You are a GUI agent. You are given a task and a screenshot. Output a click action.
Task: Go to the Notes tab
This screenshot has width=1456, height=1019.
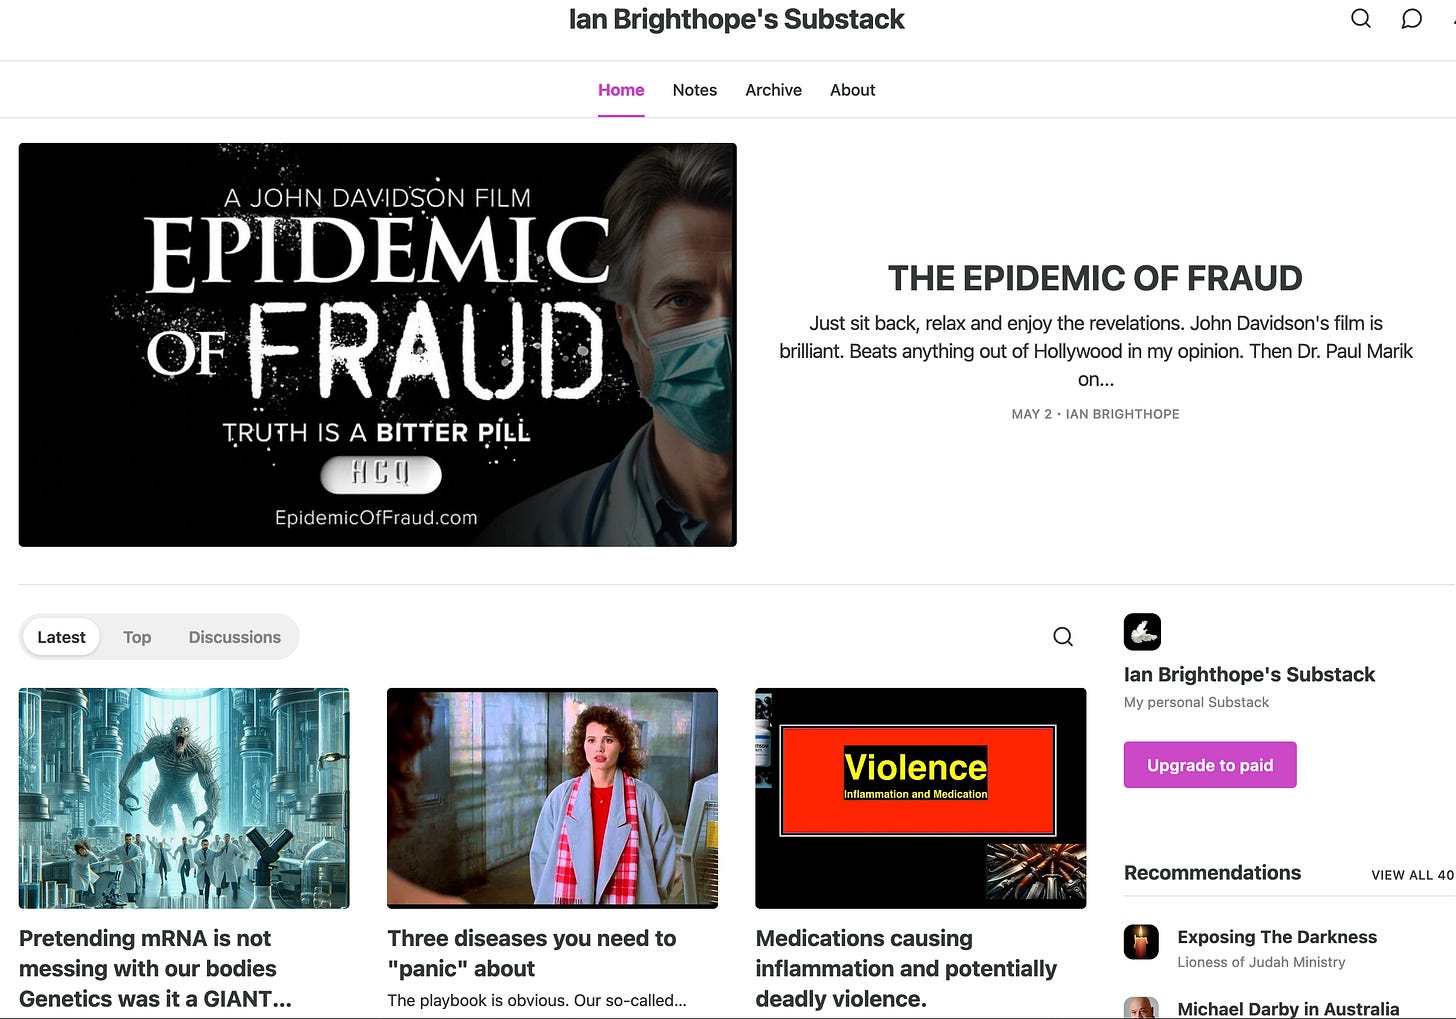(695, 90)
